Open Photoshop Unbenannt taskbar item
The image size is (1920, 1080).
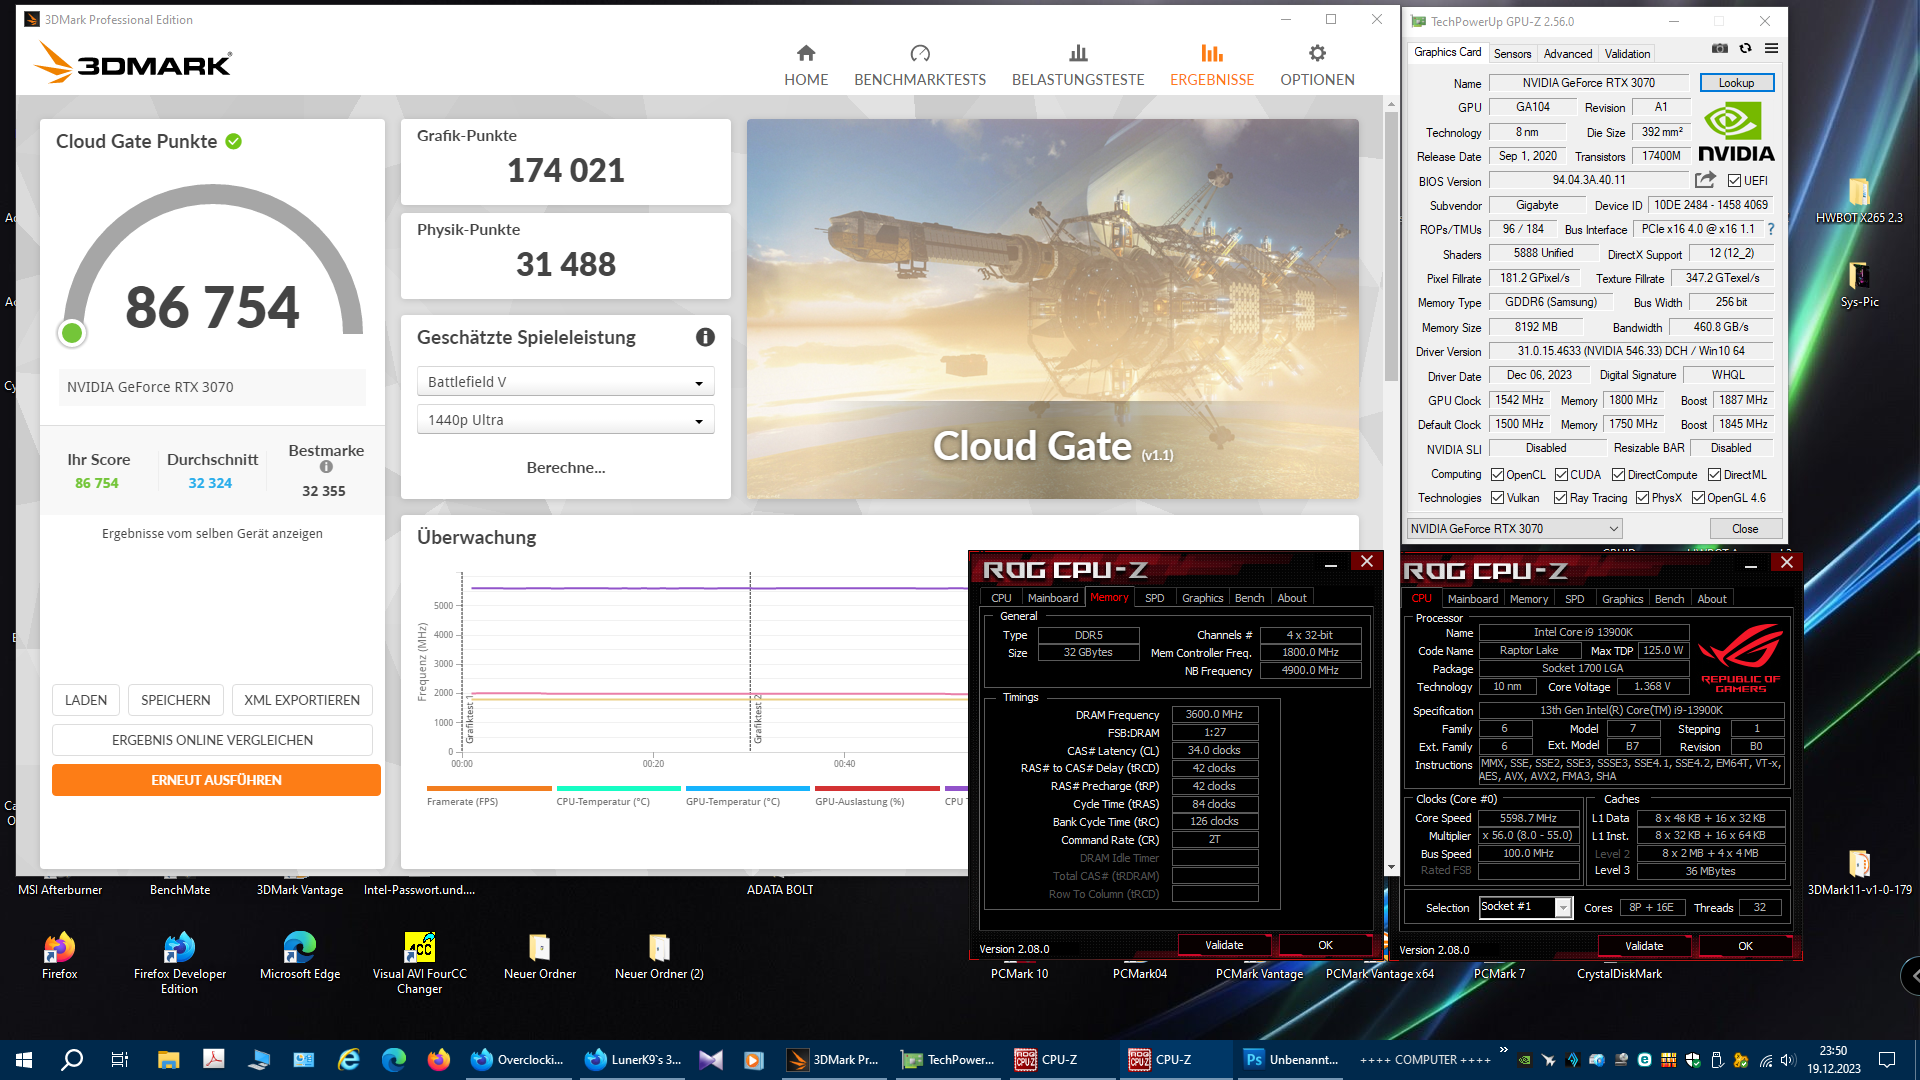(x=1290, y=1060)
